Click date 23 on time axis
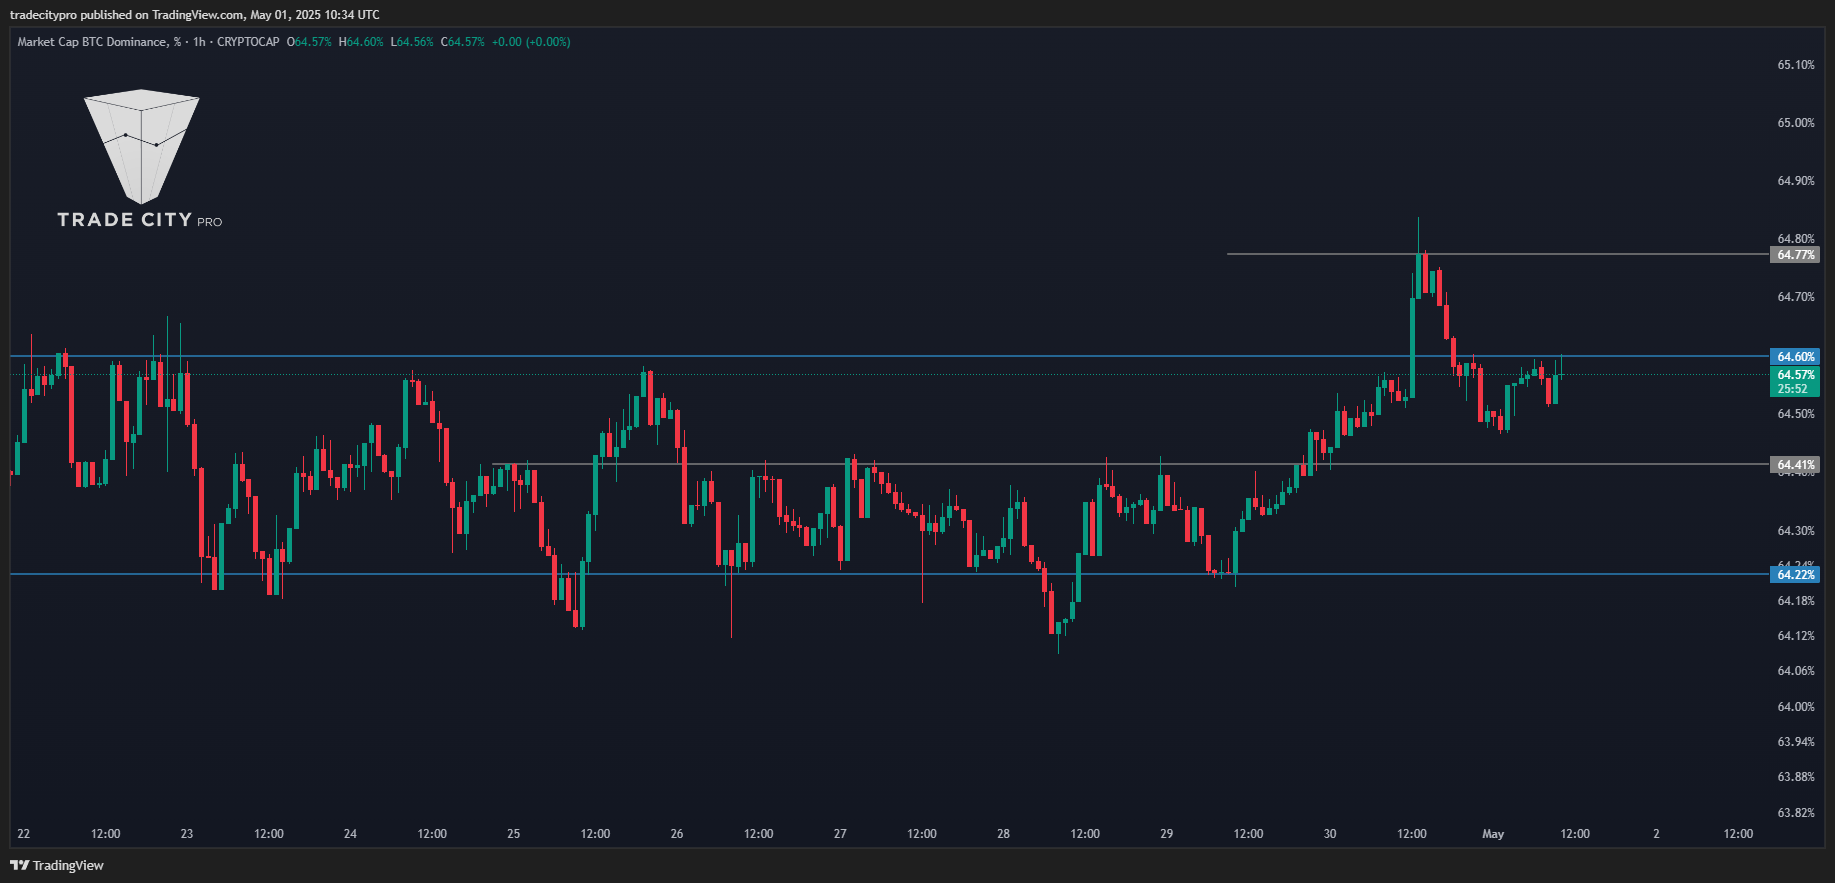 187,834
